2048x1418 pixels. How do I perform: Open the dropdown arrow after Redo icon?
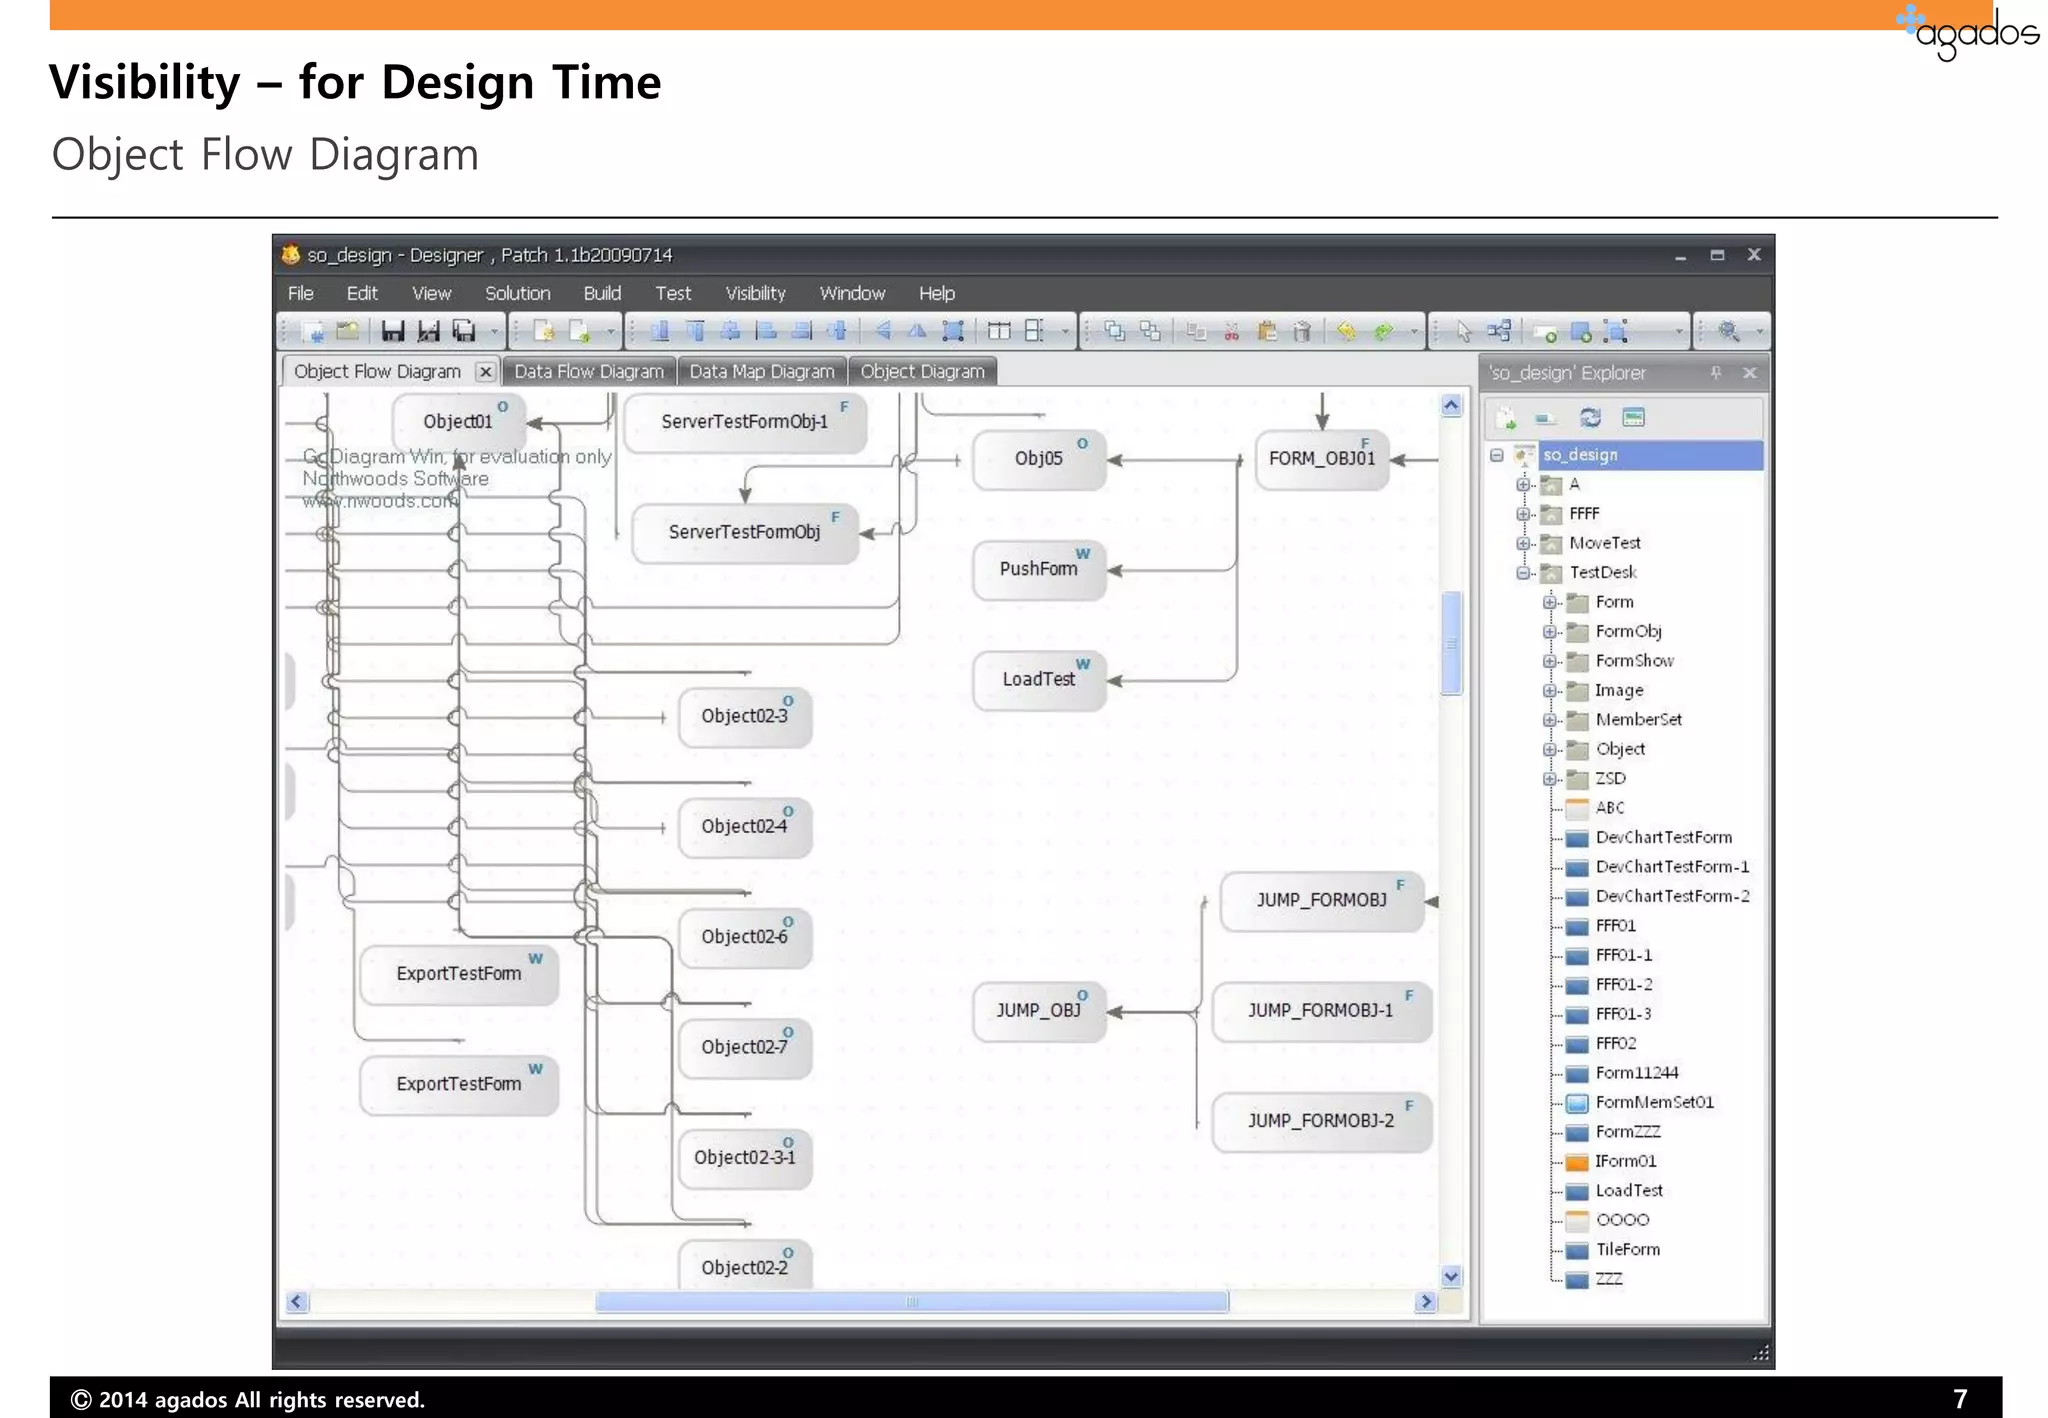coord(1414,331)
